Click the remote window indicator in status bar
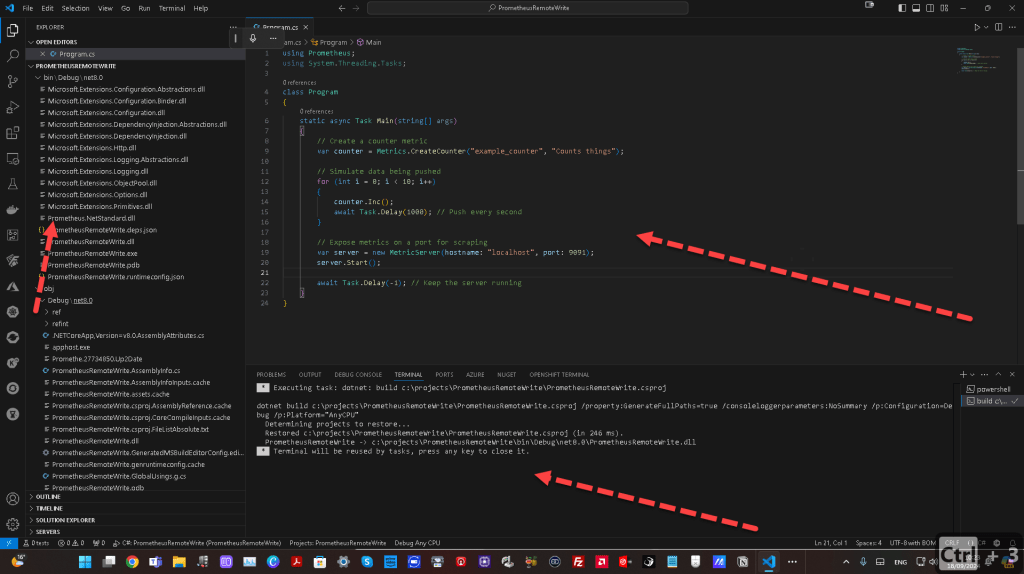 tap(8, 543)
